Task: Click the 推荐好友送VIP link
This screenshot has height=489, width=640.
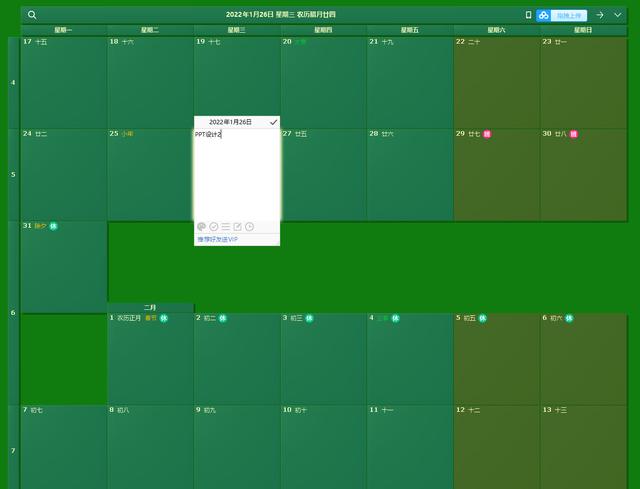Action: coord(217,239)
